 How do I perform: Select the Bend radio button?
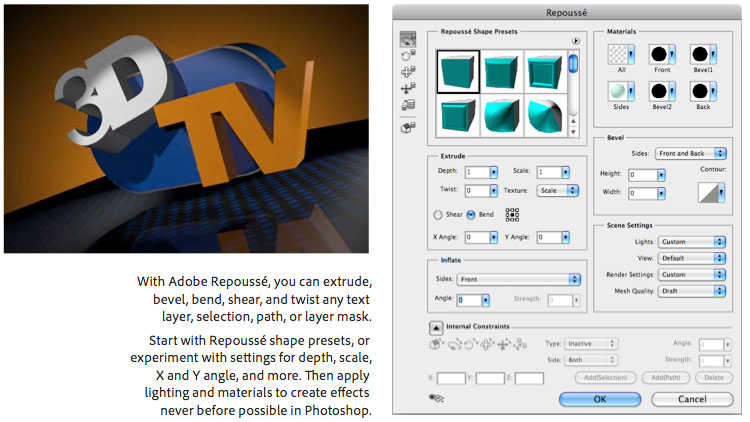[x=471, y=215]
